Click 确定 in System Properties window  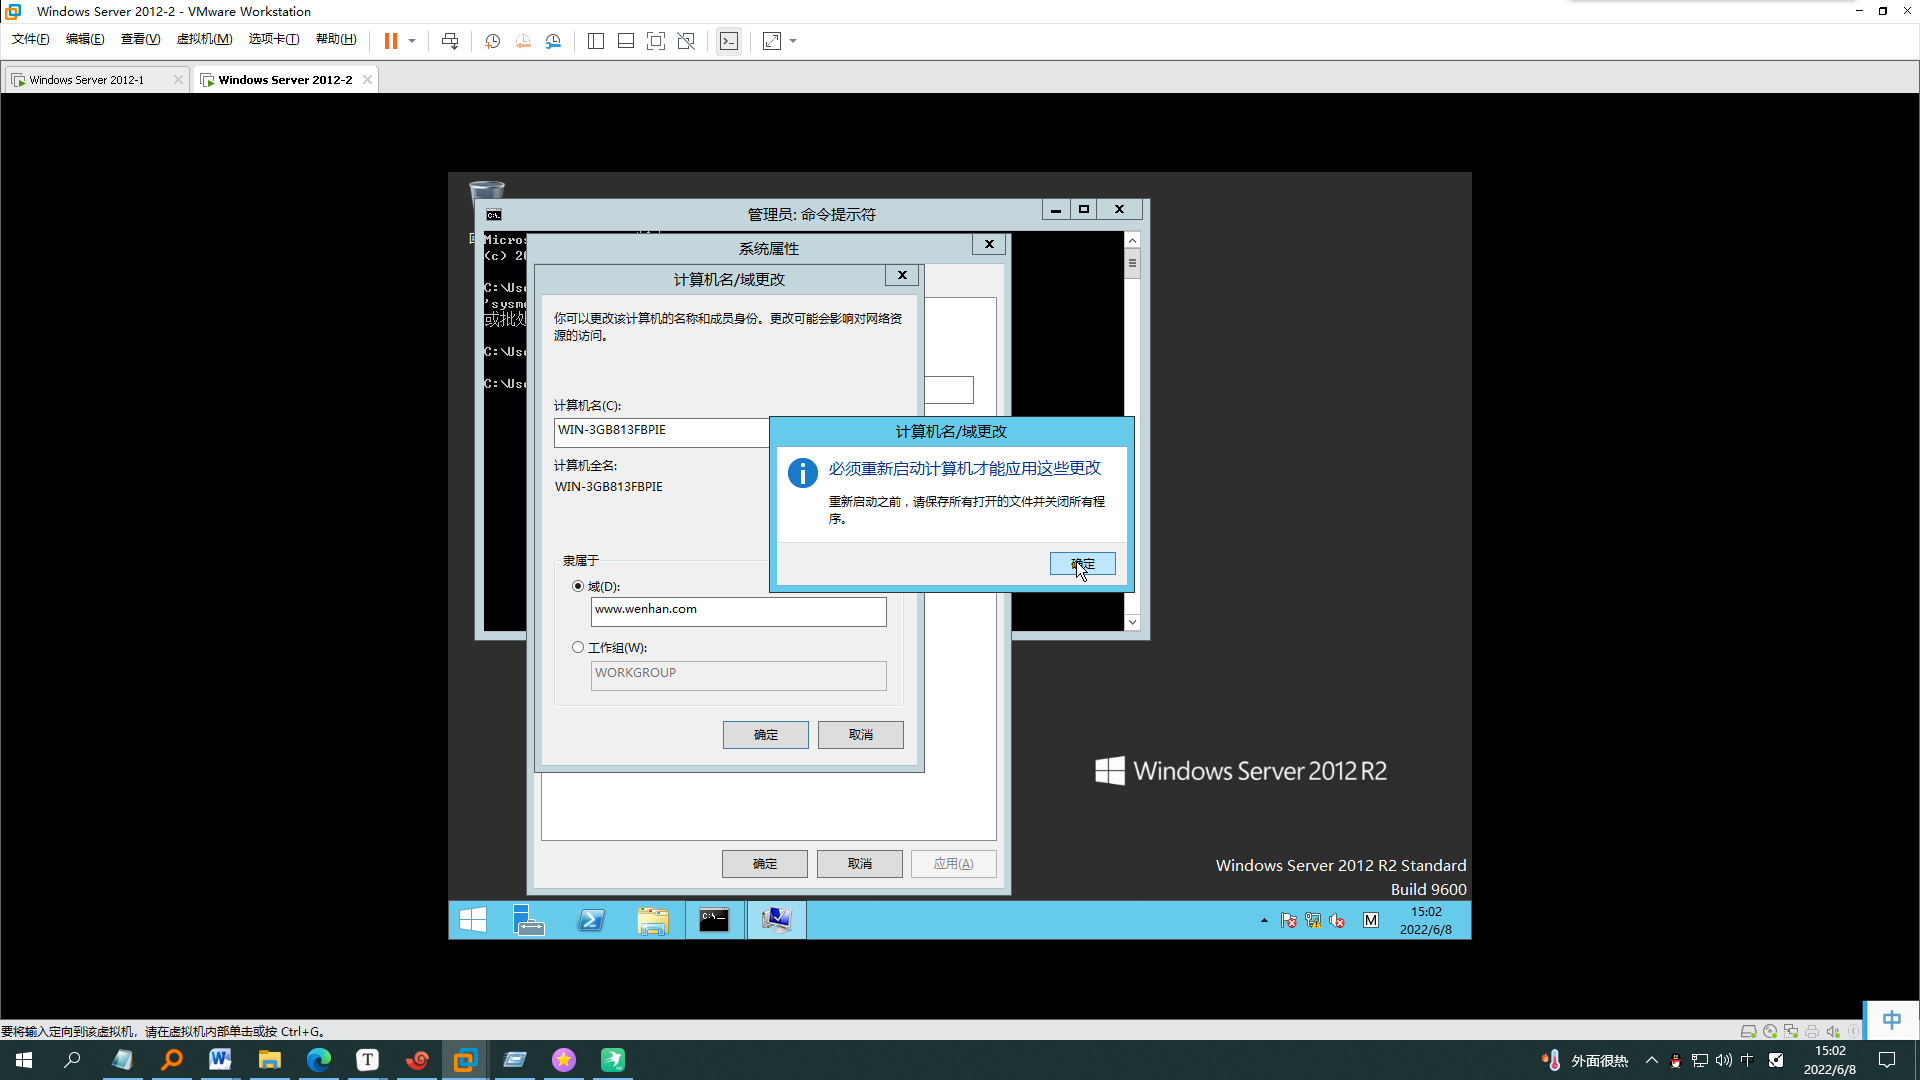764,864
